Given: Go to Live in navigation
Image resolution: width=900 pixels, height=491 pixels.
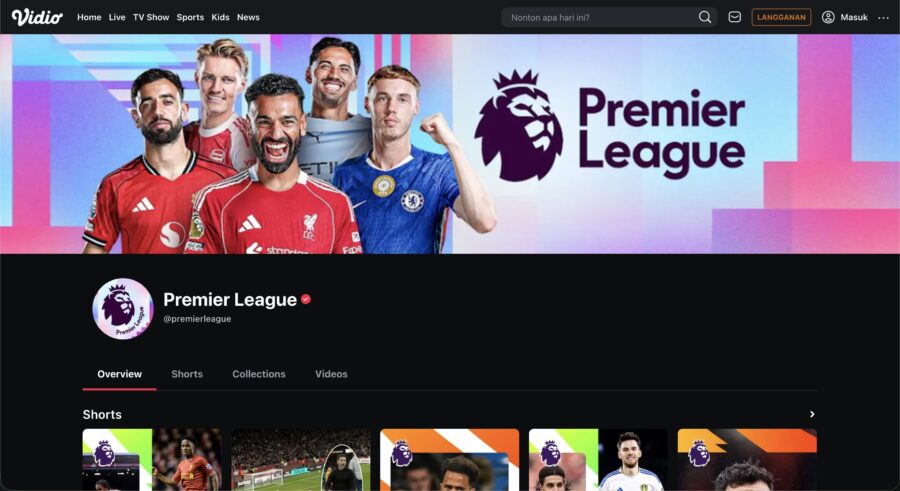Looking at the screenshot, I should [x=117, y=17].
